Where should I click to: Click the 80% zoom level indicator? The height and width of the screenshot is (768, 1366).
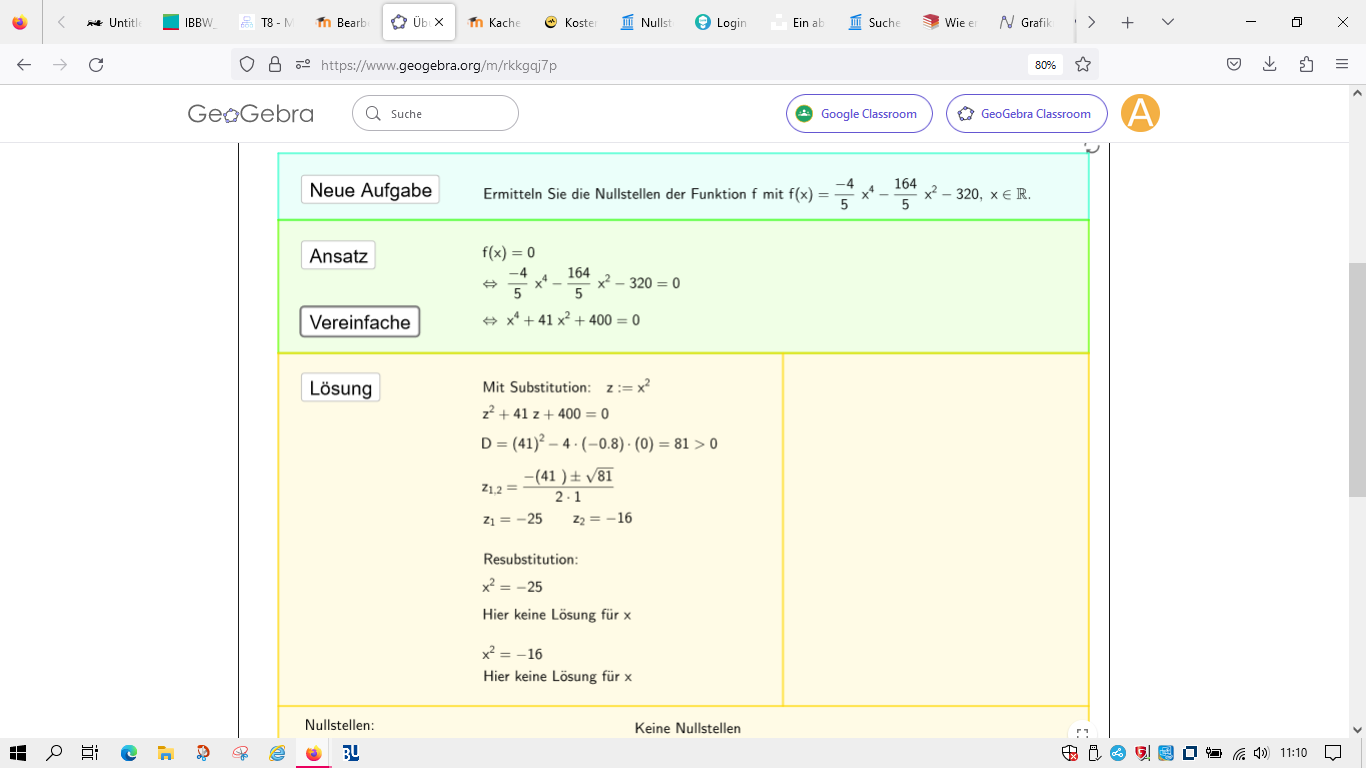[1045, 65]
